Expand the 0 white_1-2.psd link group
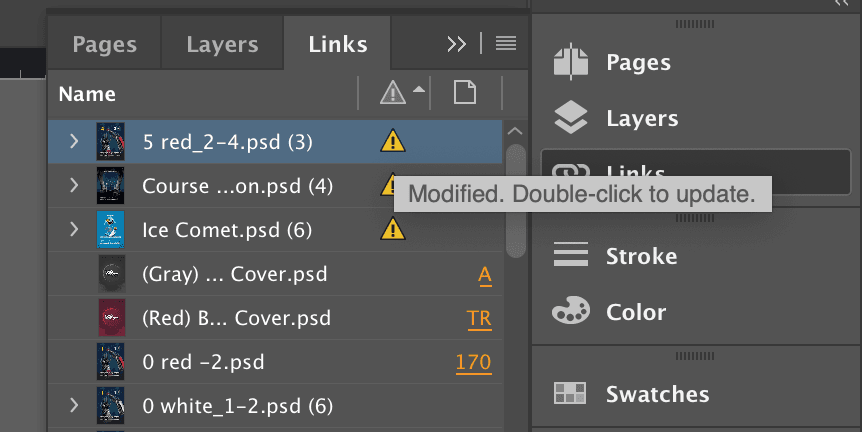 [x=74, y=406]
